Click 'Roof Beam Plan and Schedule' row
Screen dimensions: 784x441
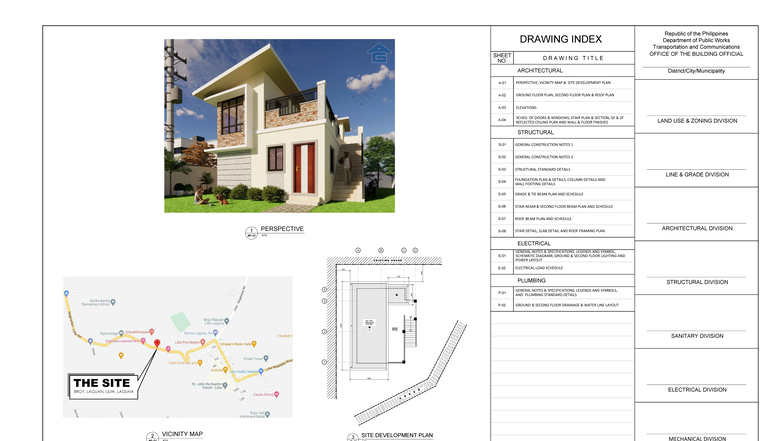point(562,218)
